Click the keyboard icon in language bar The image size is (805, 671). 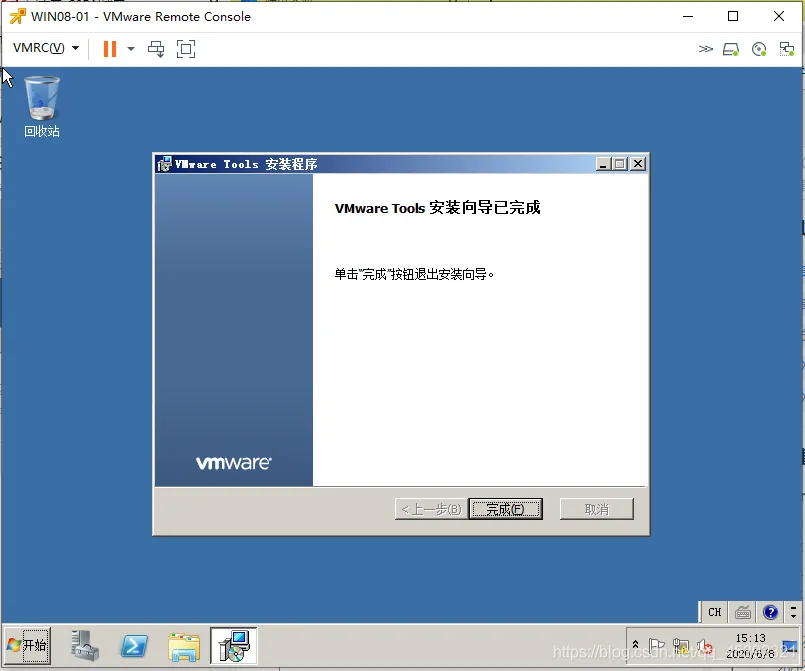[742, 612]
